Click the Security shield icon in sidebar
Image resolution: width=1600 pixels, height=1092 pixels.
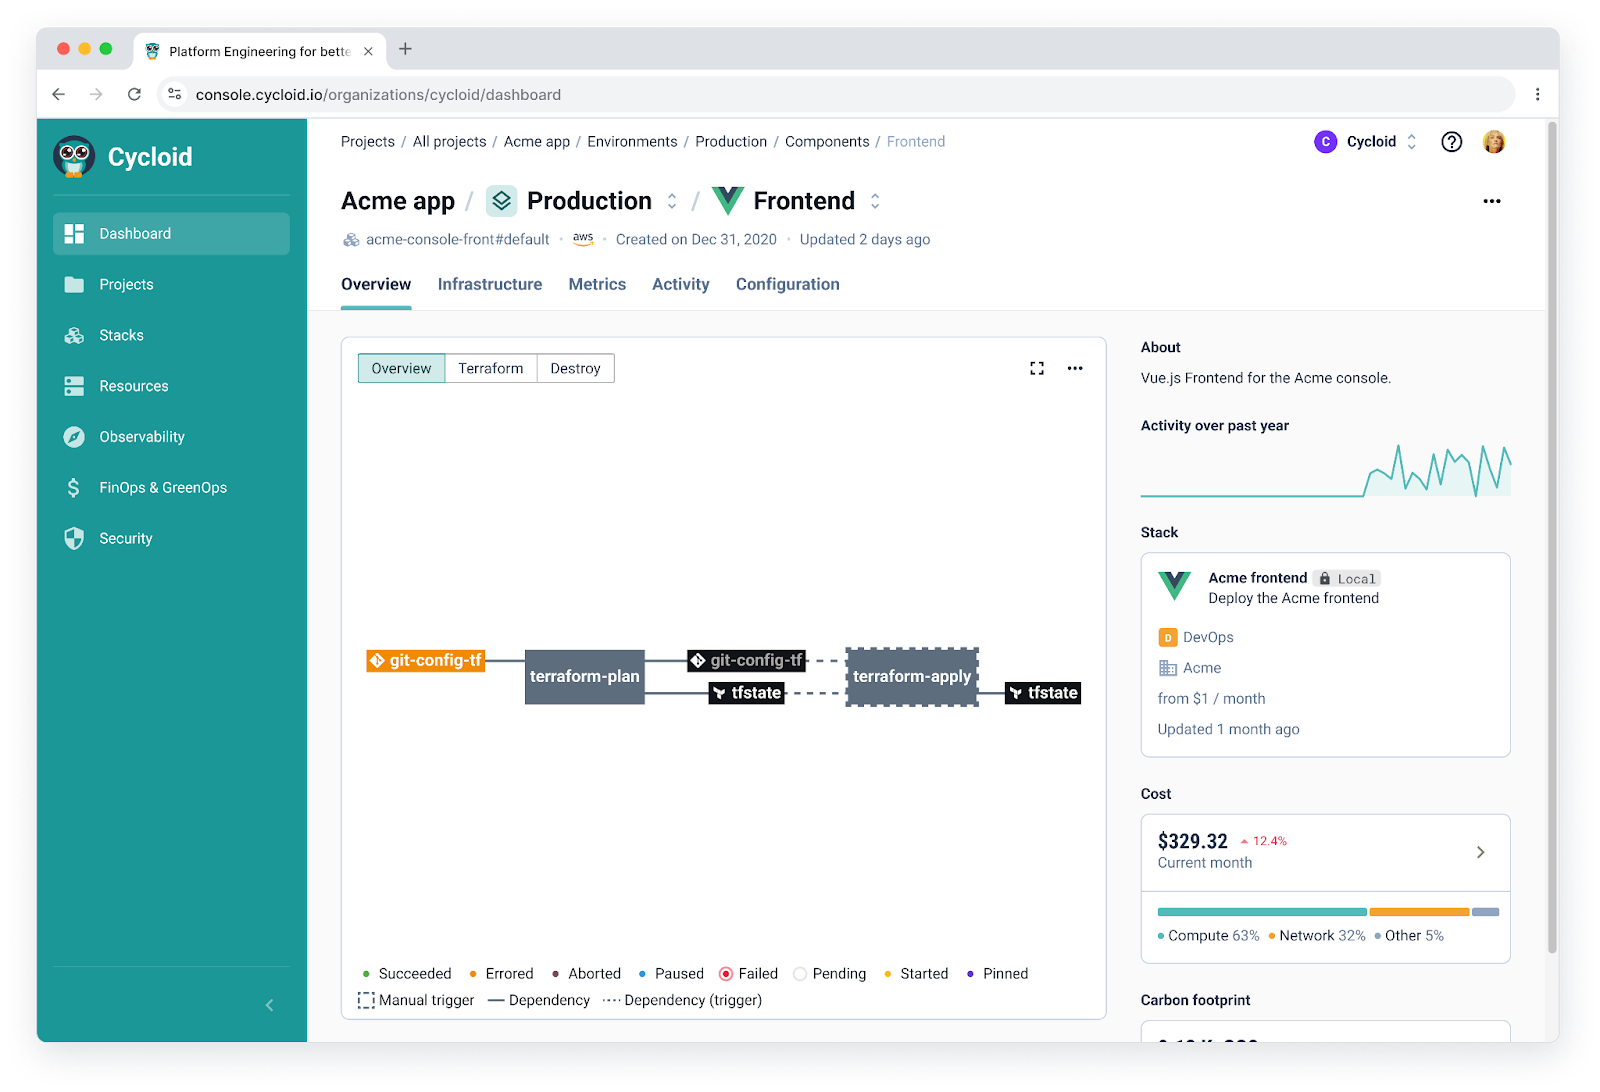point(74,538)
